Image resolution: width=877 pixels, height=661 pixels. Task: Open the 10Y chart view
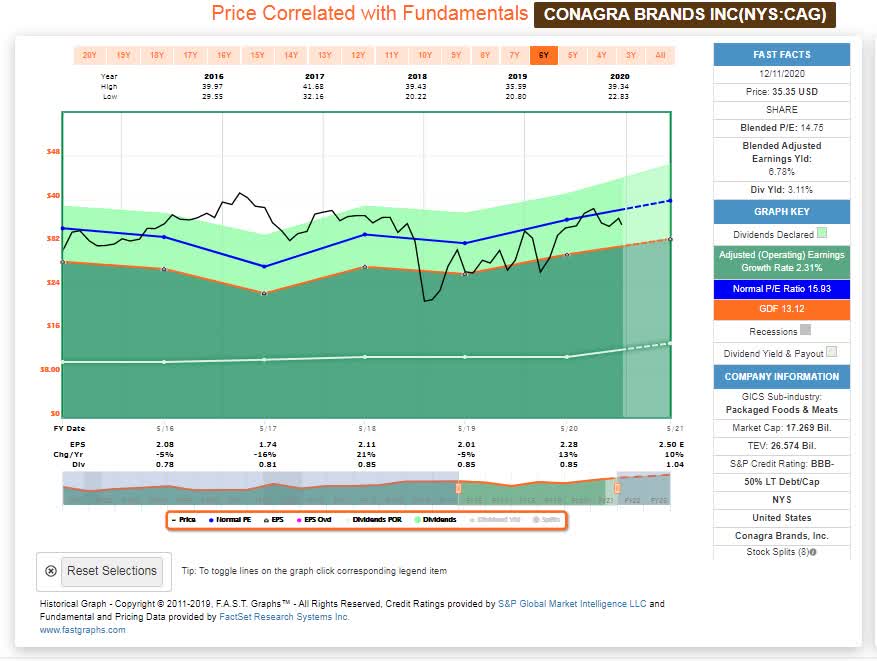pos(425,55)
